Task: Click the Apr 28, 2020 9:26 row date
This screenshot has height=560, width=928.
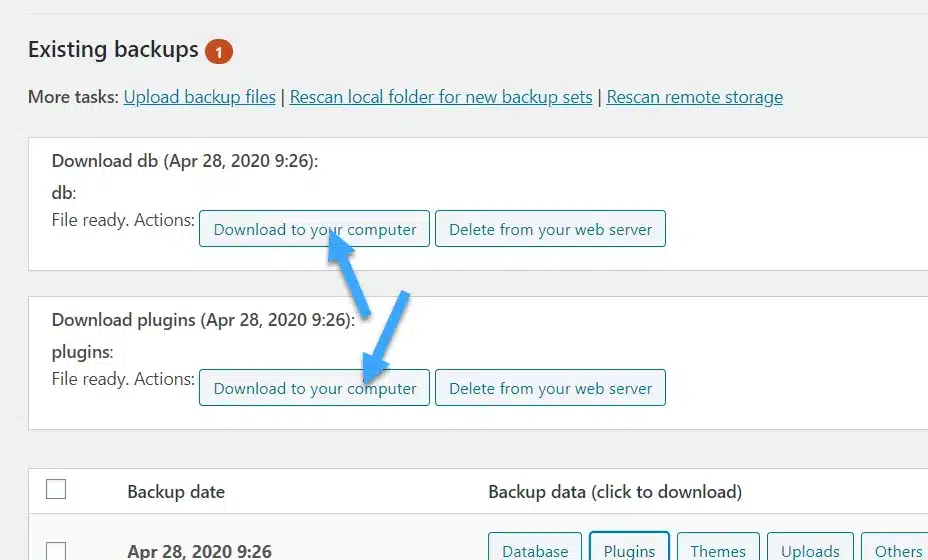Action: click(x=199, y=551)
